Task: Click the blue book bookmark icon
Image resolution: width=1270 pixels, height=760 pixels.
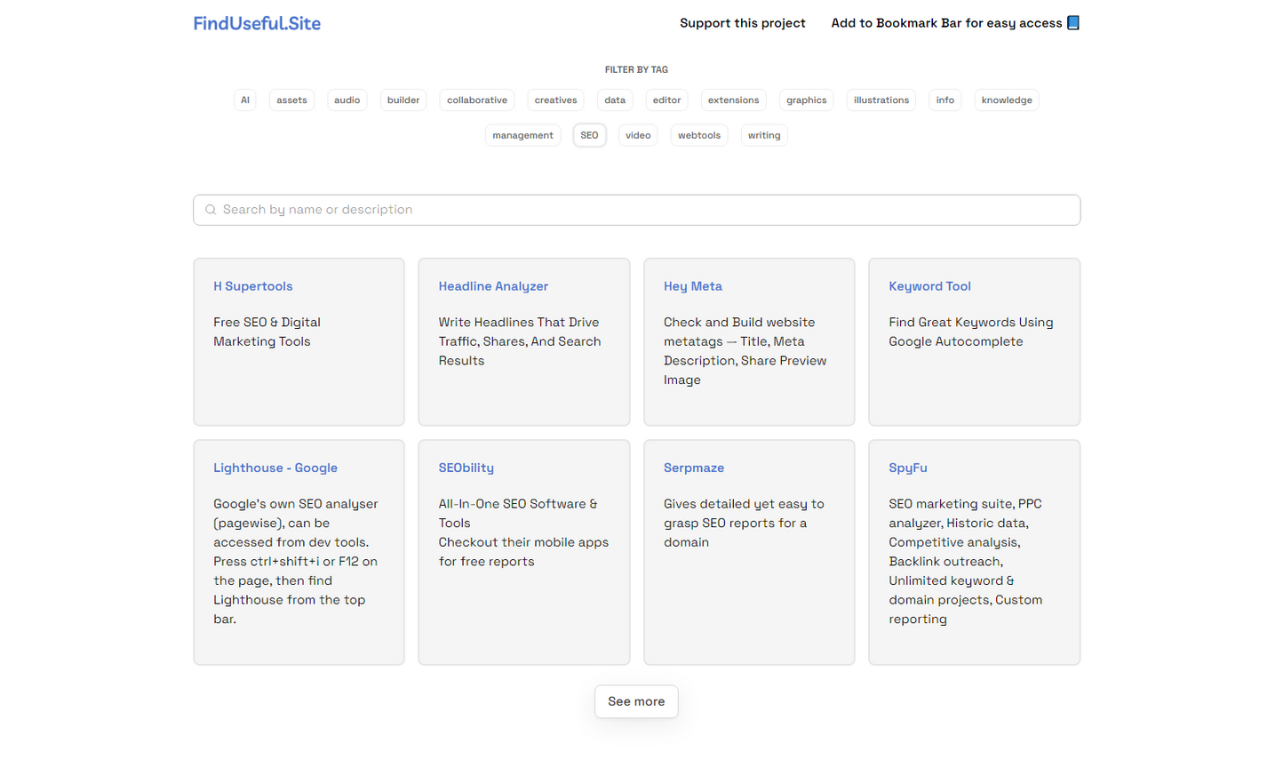Action: pos(1073,23)
